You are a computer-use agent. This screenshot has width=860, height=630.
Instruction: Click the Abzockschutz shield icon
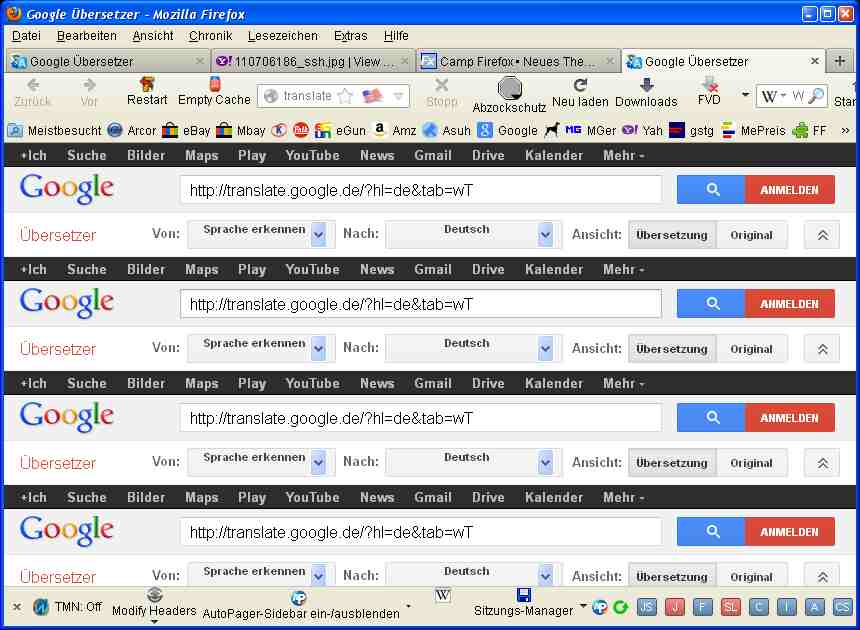coord(509,89)
